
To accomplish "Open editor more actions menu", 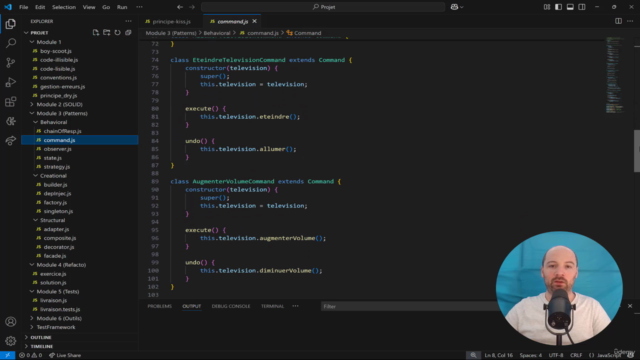I will pos(630,21).
